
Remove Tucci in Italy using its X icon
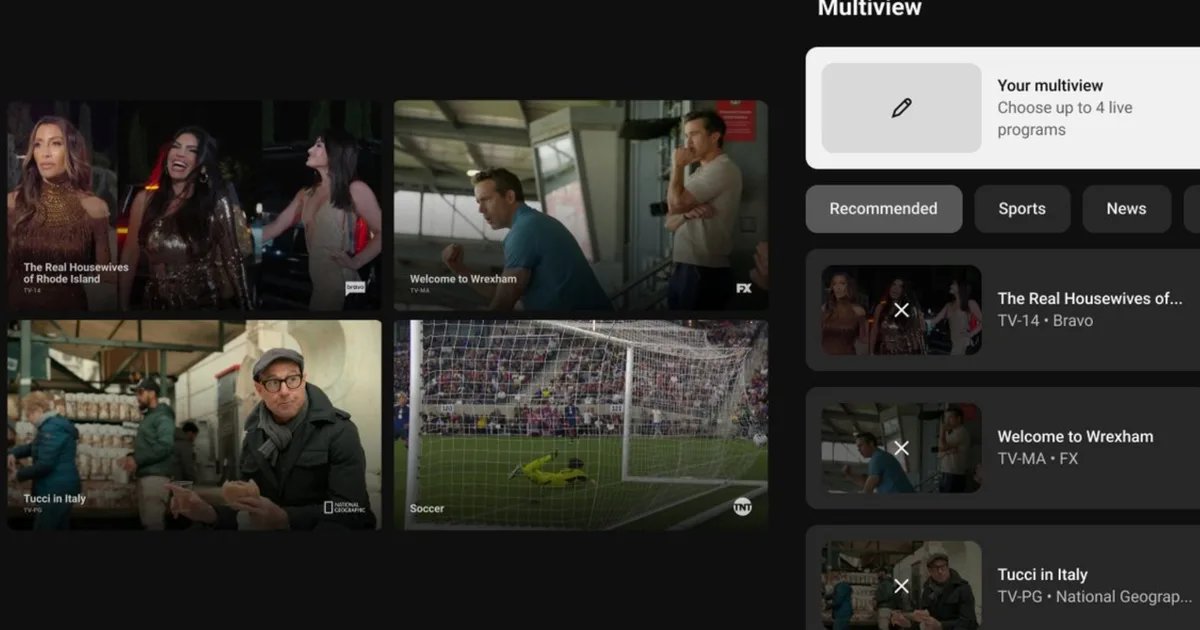click(901, 586)
